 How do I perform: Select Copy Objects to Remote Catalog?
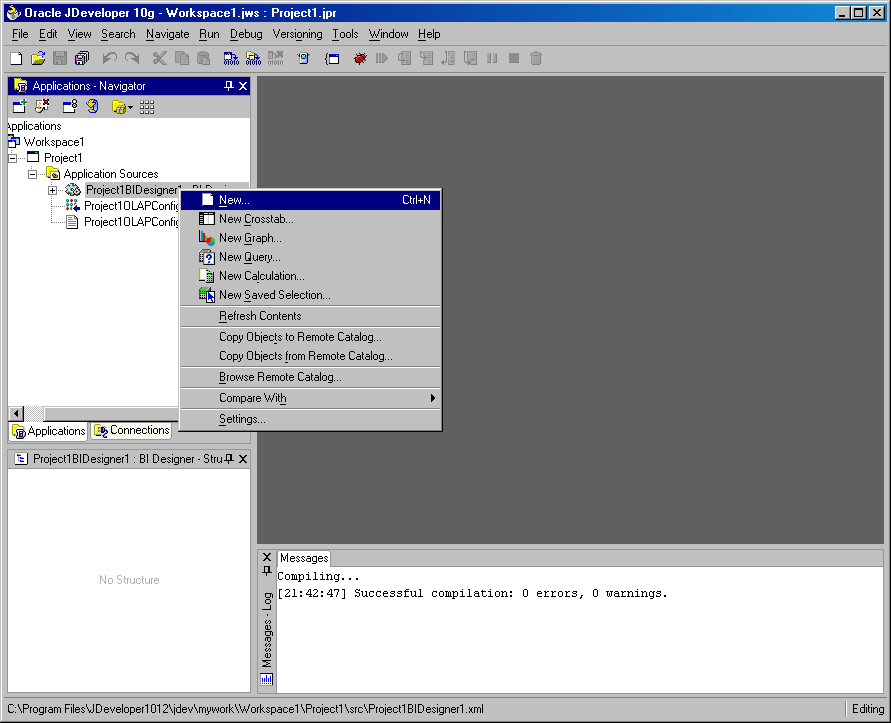(x=310, y=337)
